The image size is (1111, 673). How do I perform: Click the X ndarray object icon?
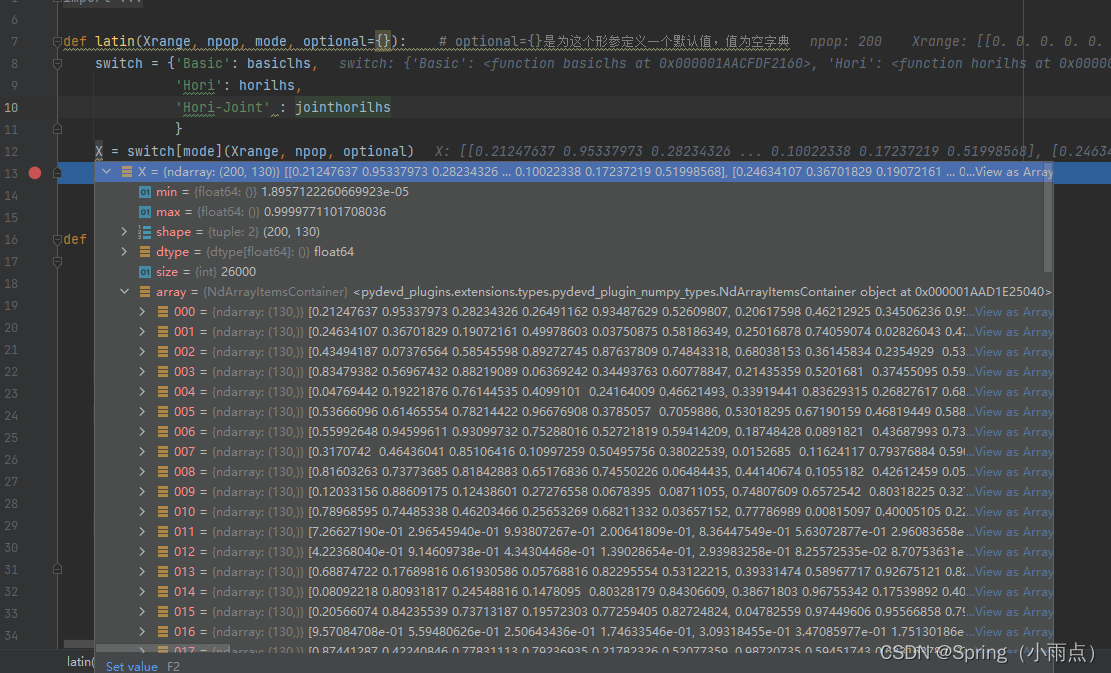pos(127,171)
